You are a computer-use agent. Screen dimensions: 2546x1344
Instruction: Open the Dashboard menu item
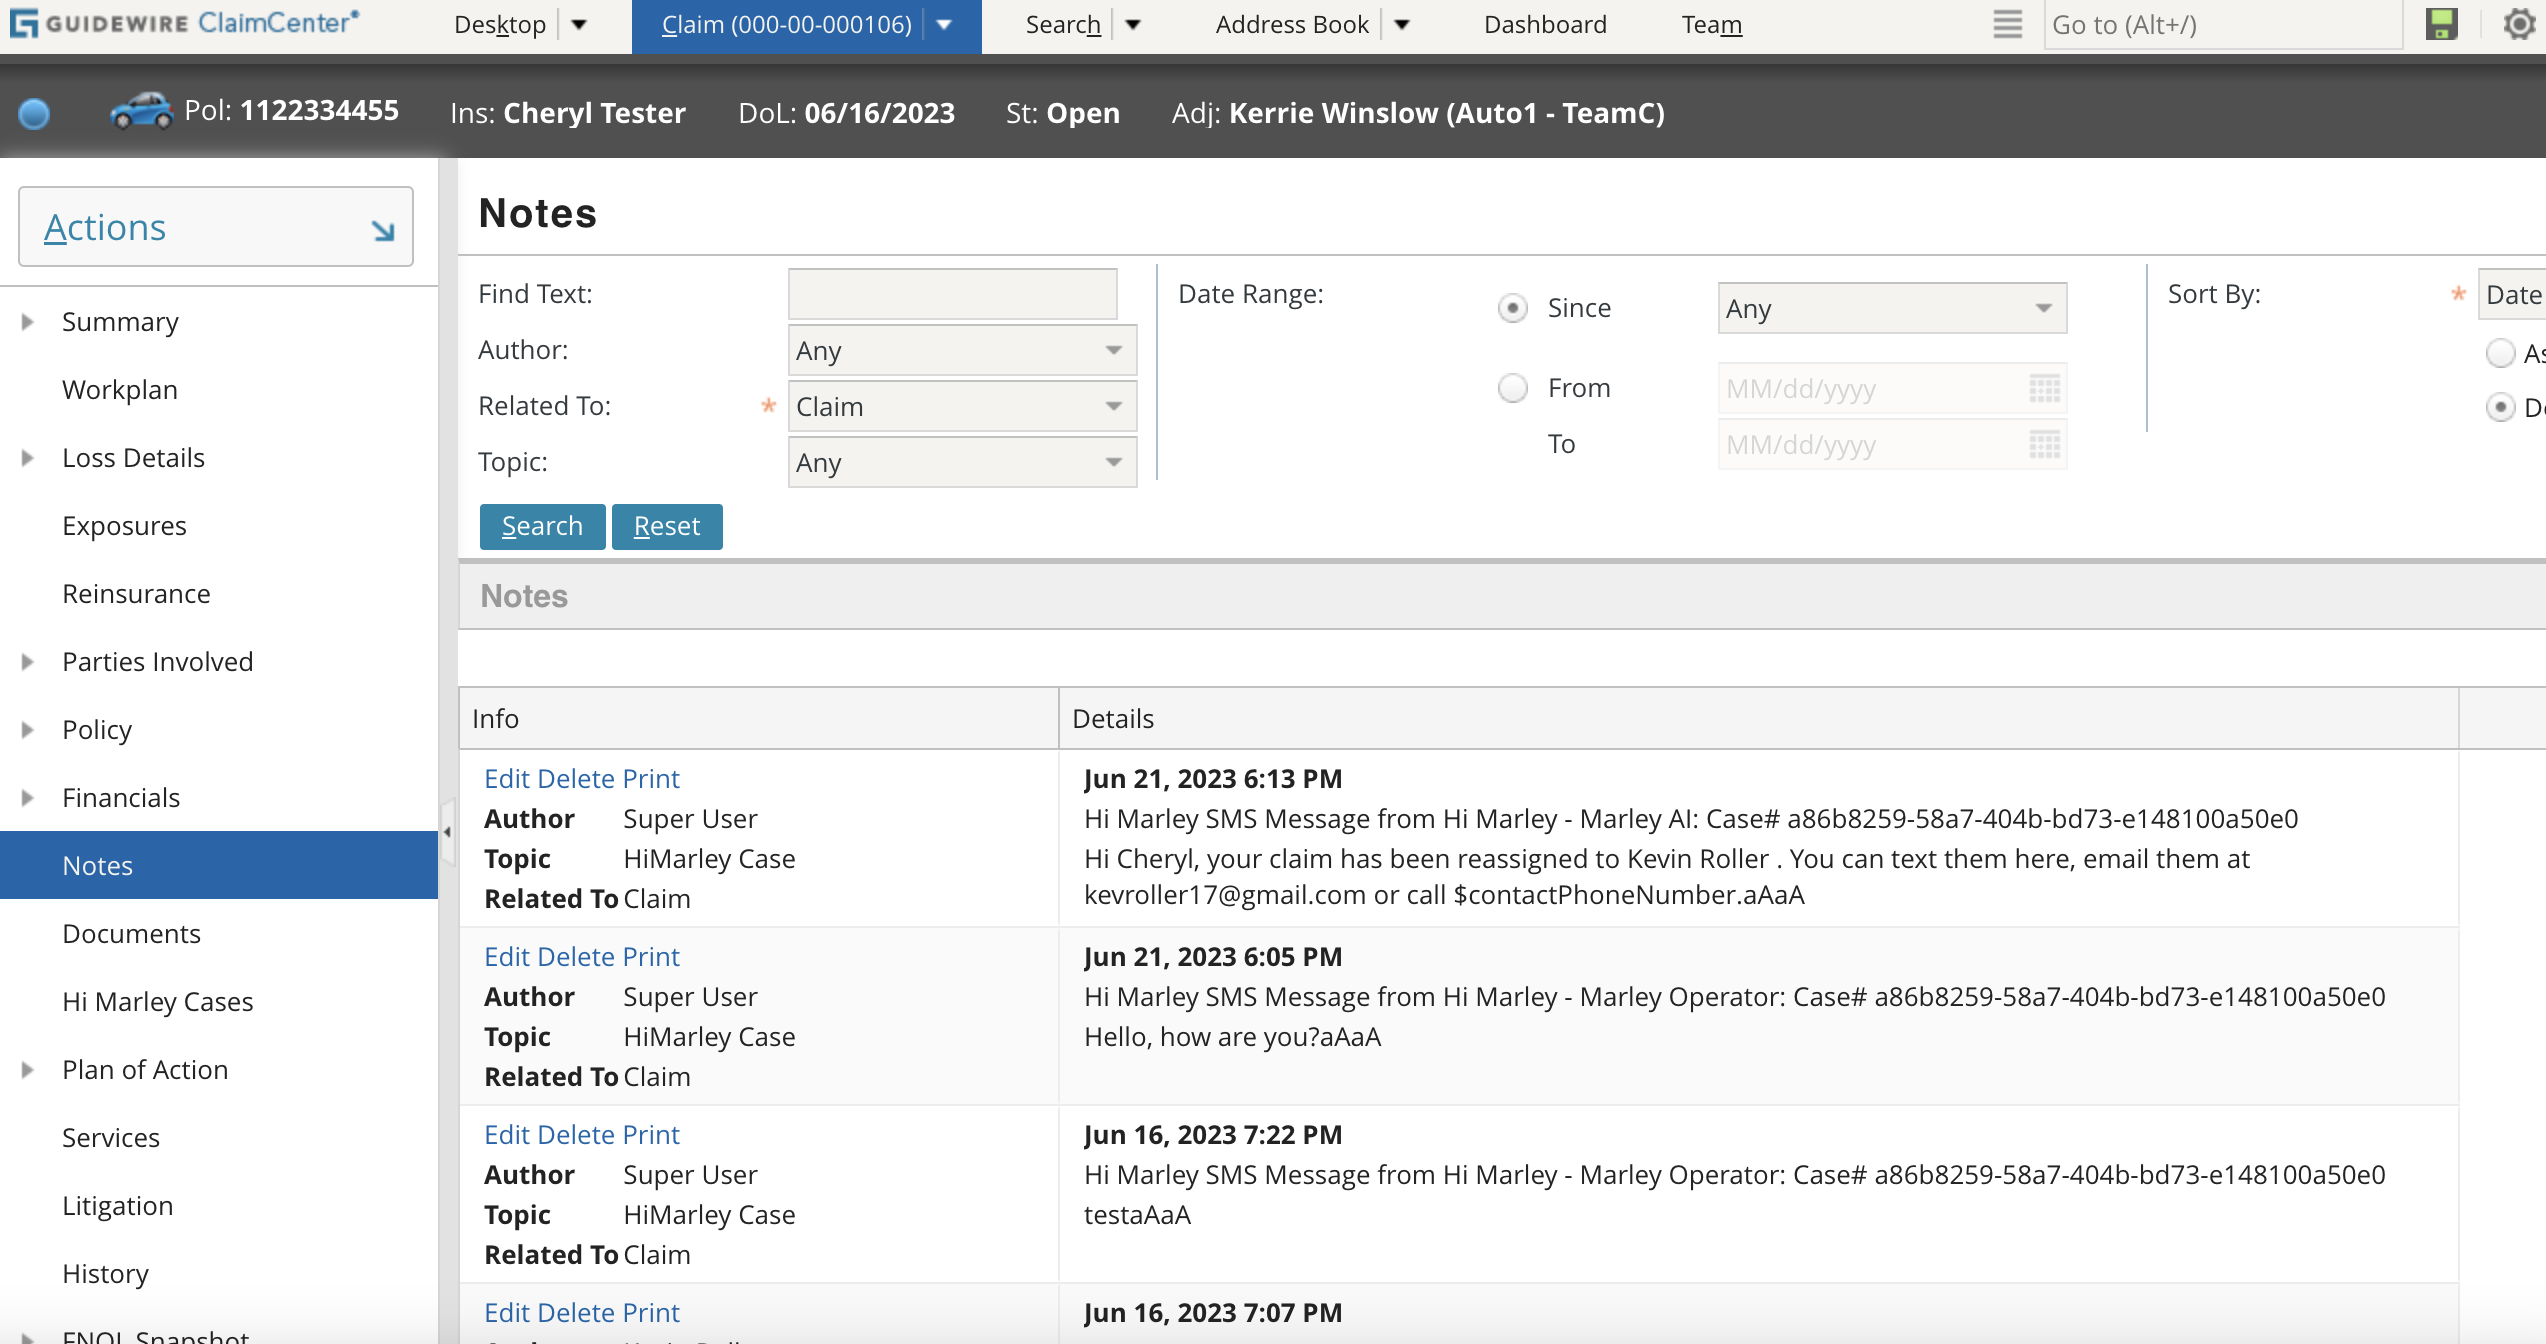pos(1543,24)
